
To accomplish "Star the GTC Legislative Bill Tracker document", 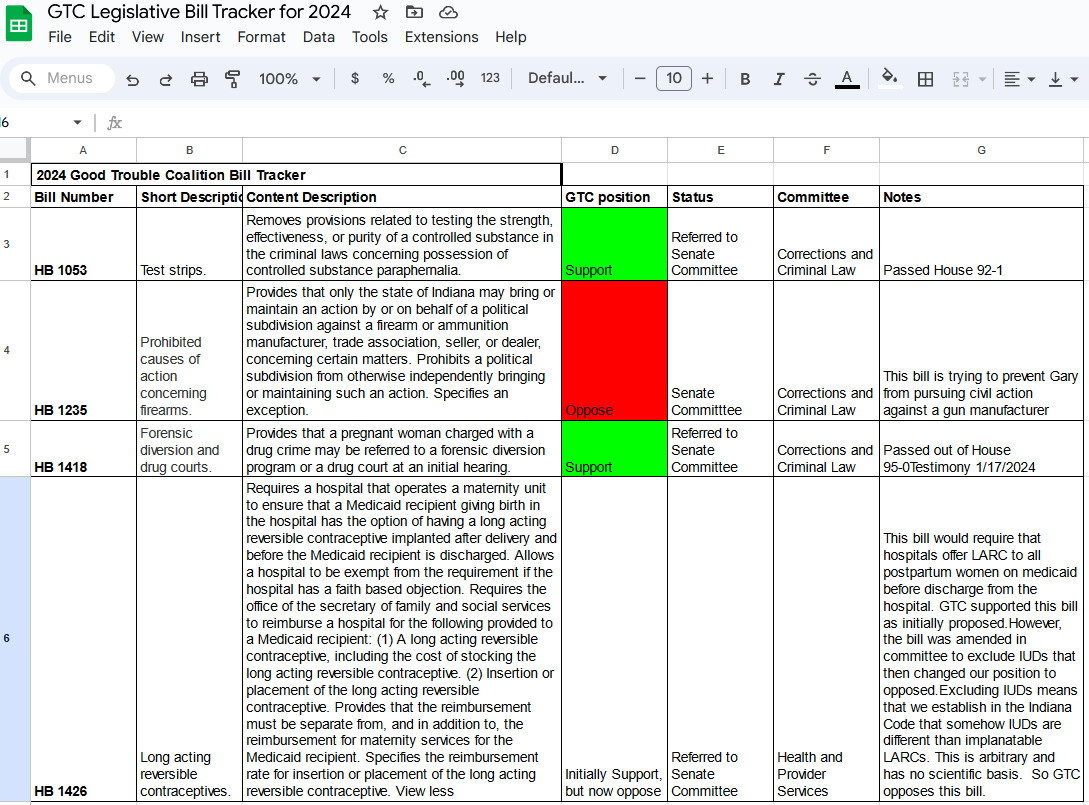I will point(380,13).
